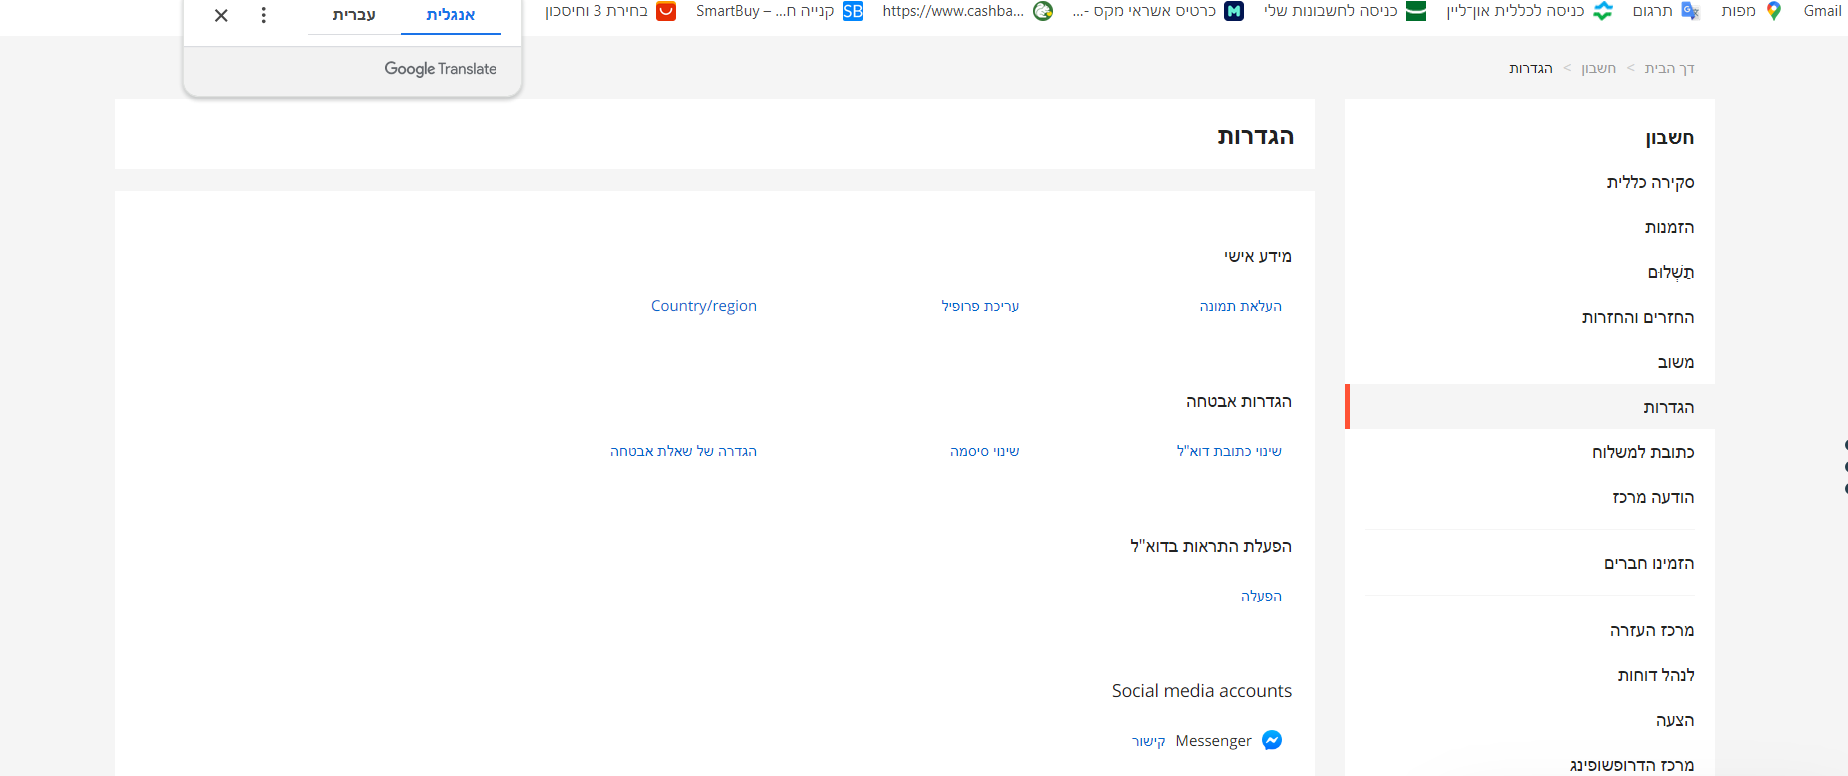The image size is (1848, 776).
Task: Click הגדרות at the end of the breadcrumb
Action: (1531, 68)
